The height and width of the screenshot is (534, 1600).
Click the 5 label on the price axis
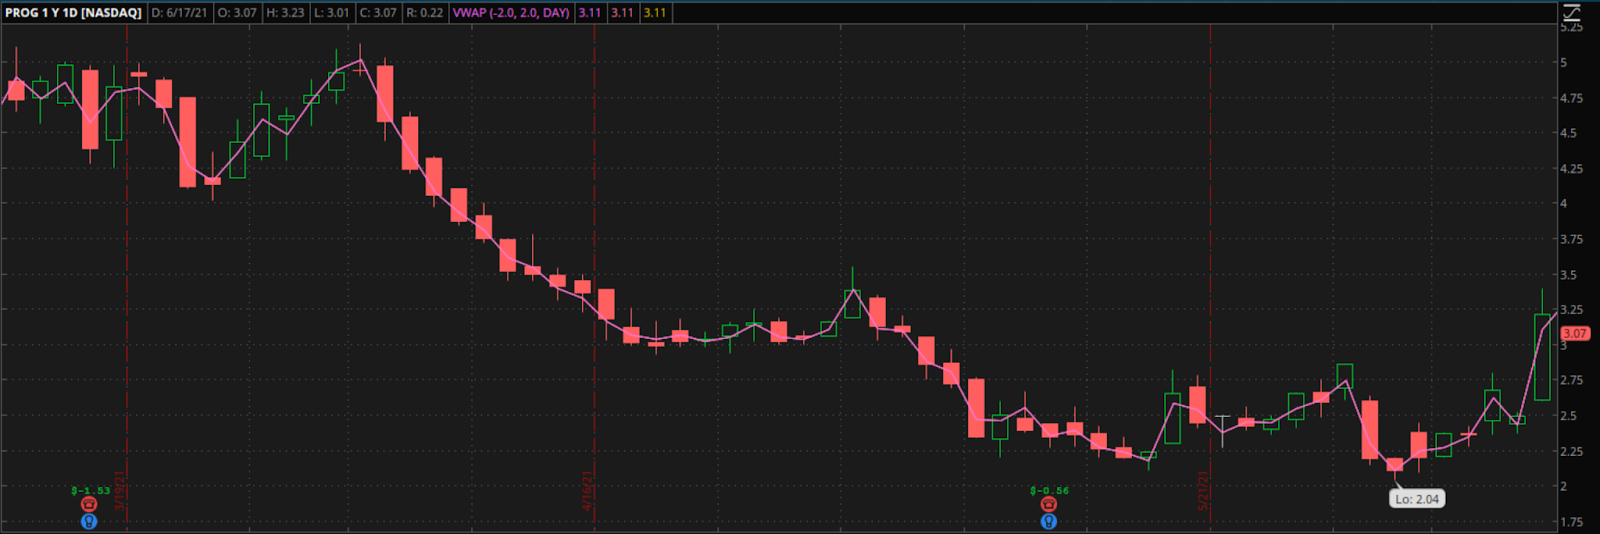pyautogui.click(x=1564, y=62)
